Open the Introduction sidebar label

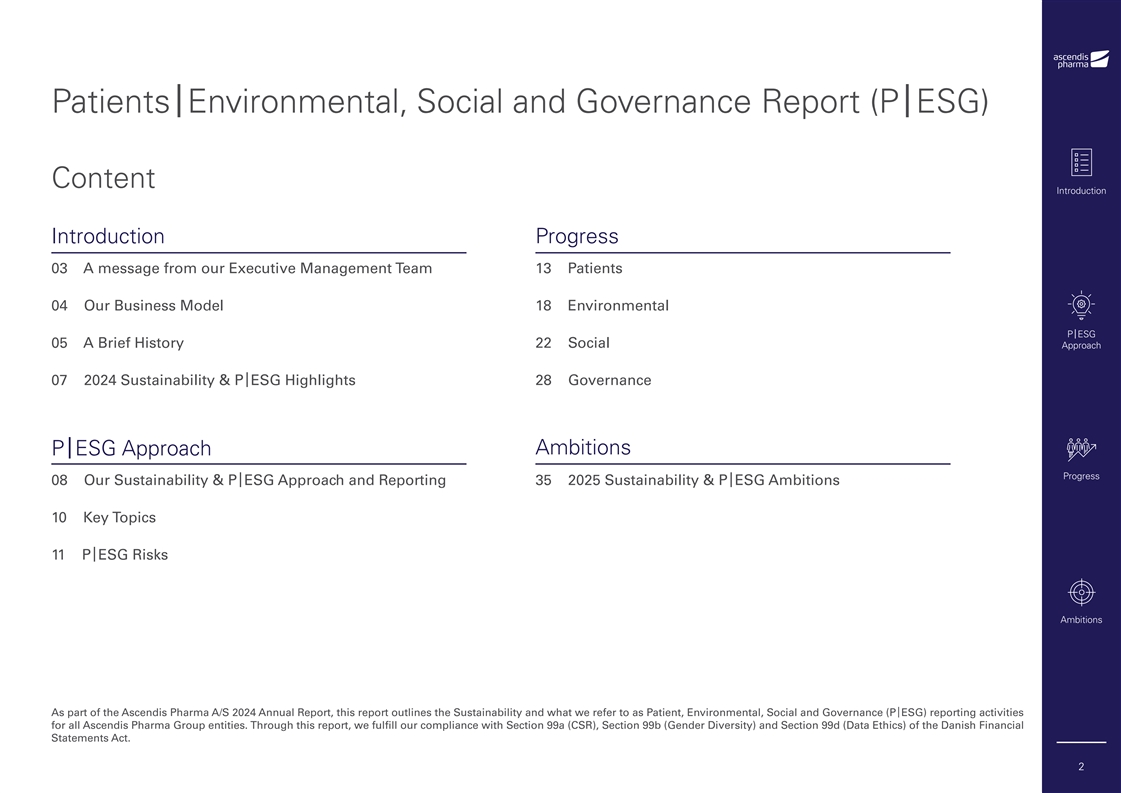click(1081, 191)
